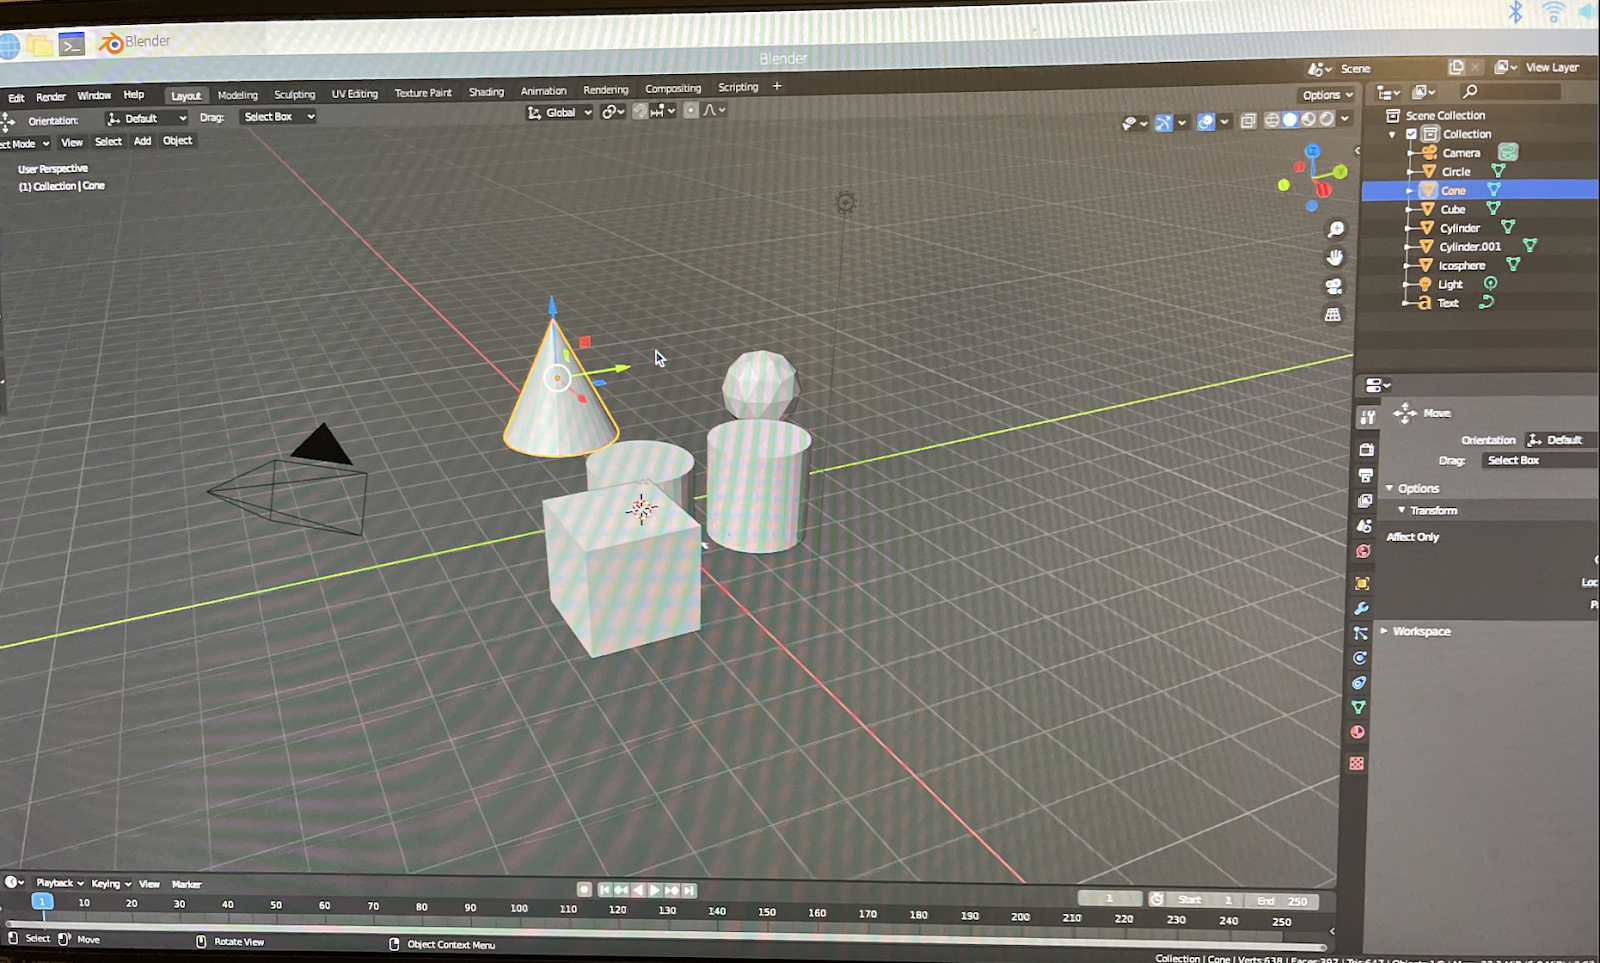Switch to the Shading workspace tab
Screen dimensions: 1600x963
[x=486, y=91]
